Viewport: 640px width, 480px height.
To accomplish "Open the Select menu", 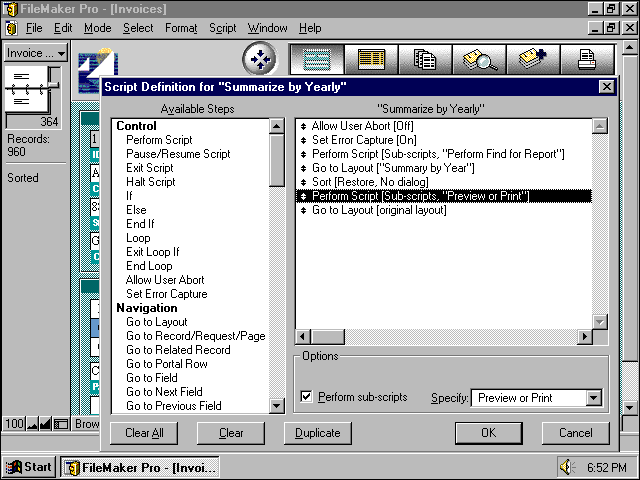I will [138, 28].
